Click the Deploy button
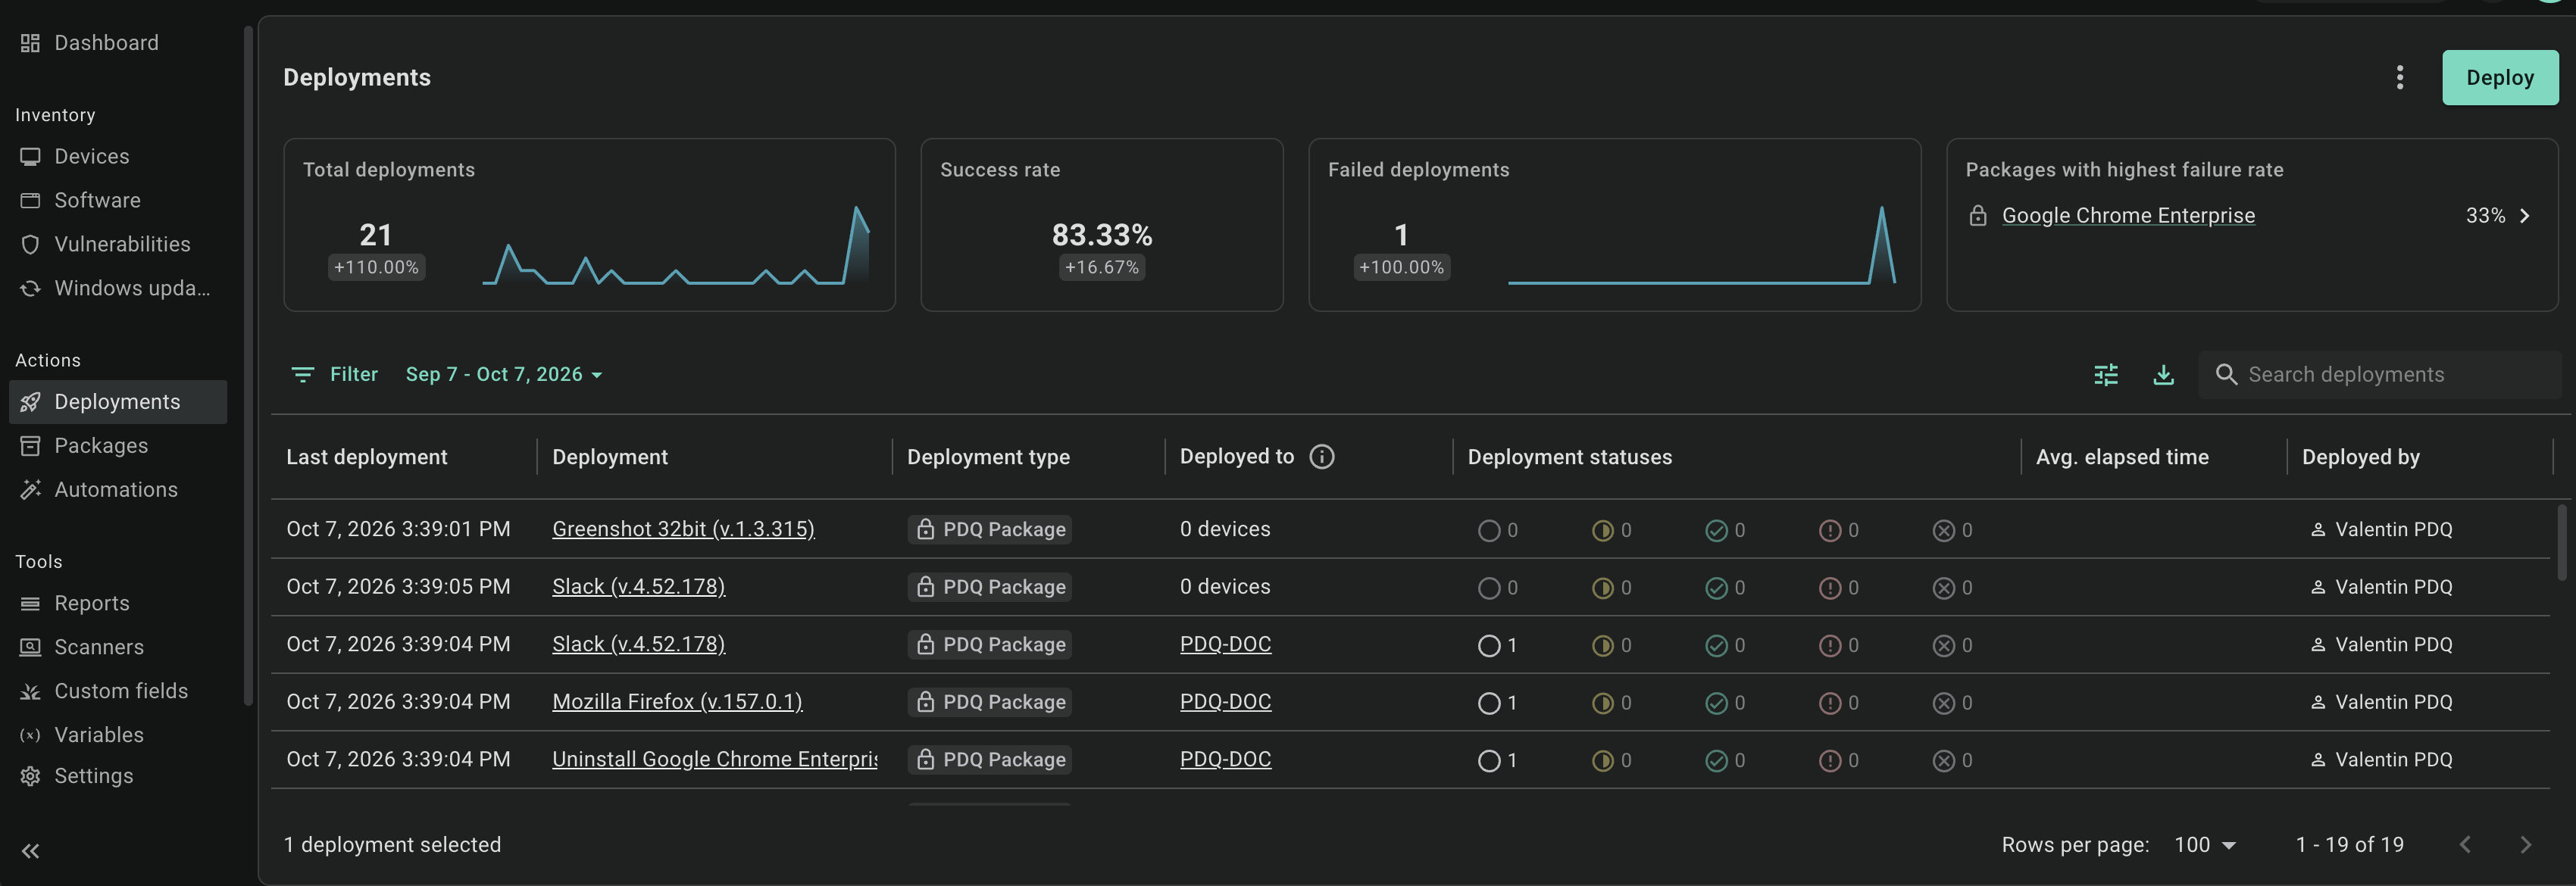Viewport: 2576px width, 886px height. point(2499,78)
